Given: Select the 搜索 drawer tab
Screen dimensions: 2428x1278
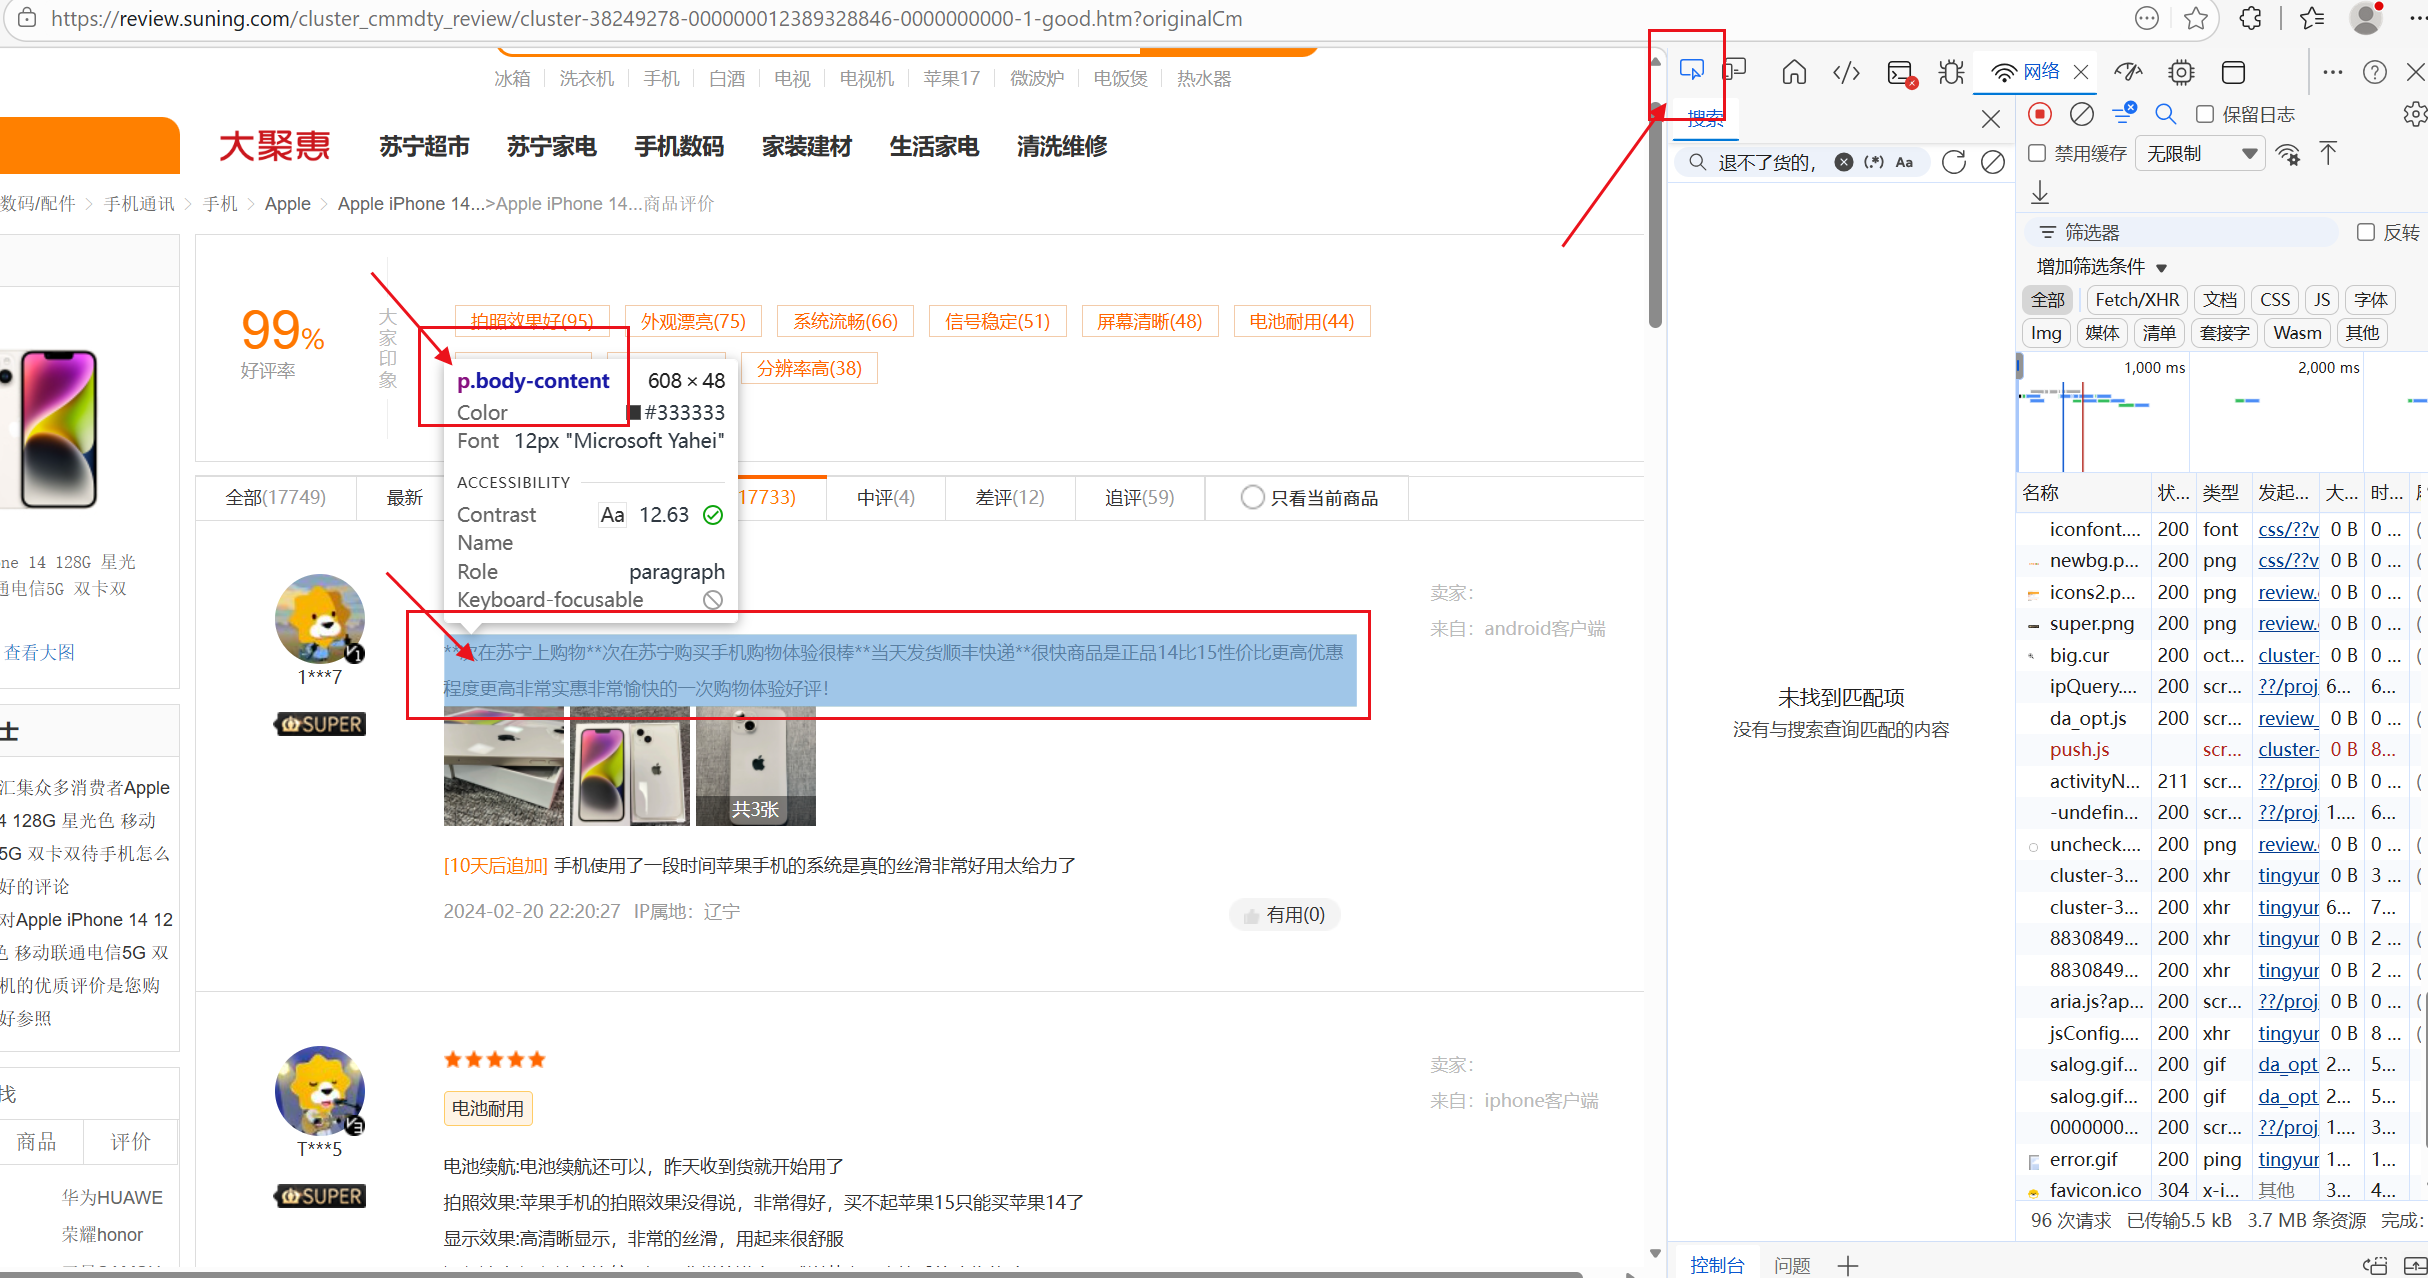Looking at the screenshot, I should [x=1706, y=119].
